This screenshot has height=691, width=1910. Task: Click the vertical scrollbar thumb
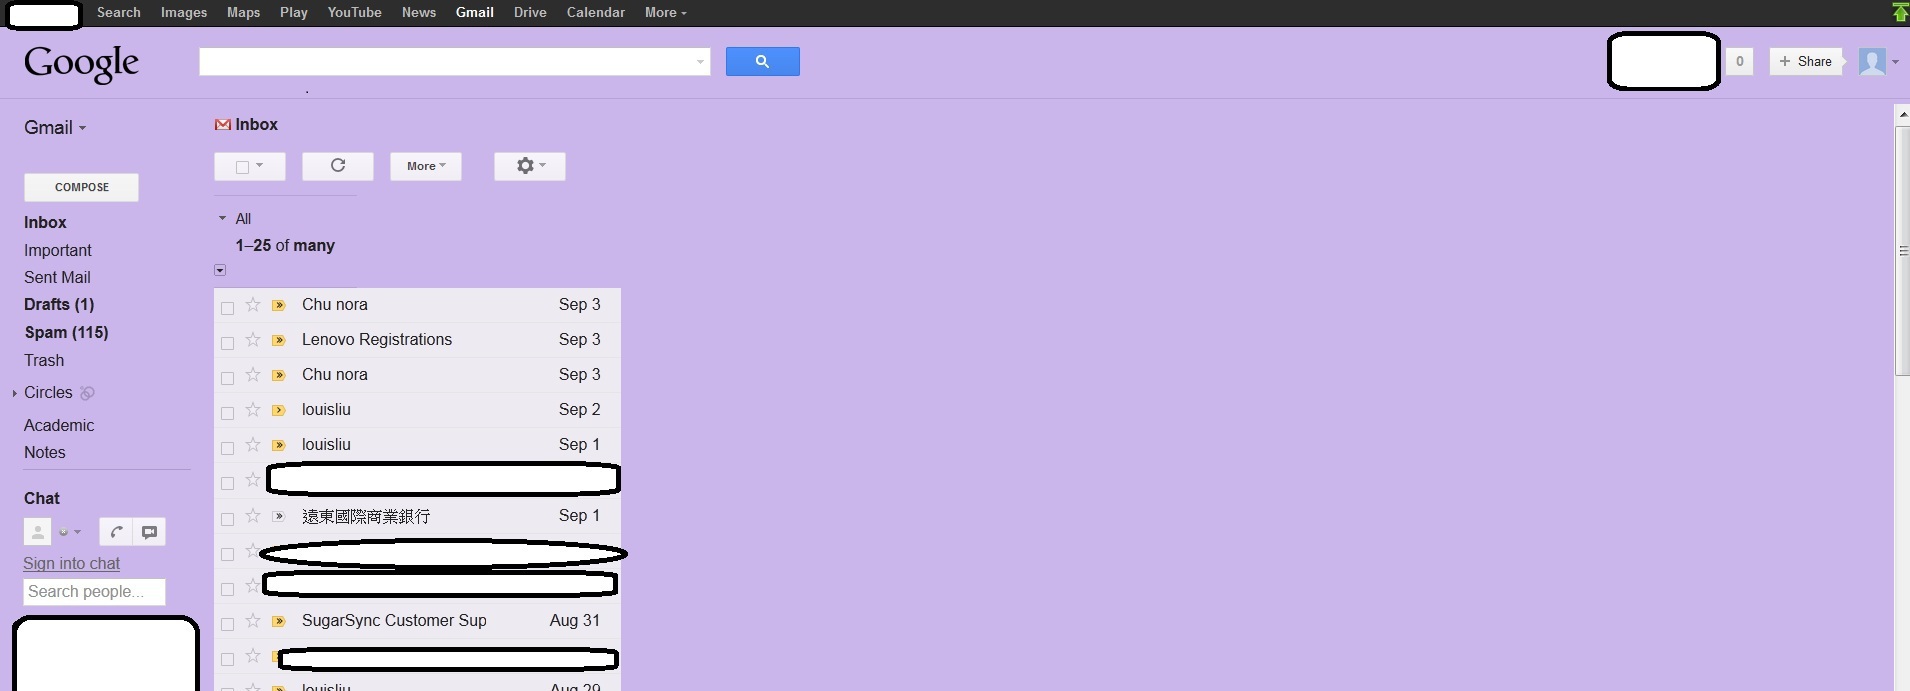[x=1903, y=250]
